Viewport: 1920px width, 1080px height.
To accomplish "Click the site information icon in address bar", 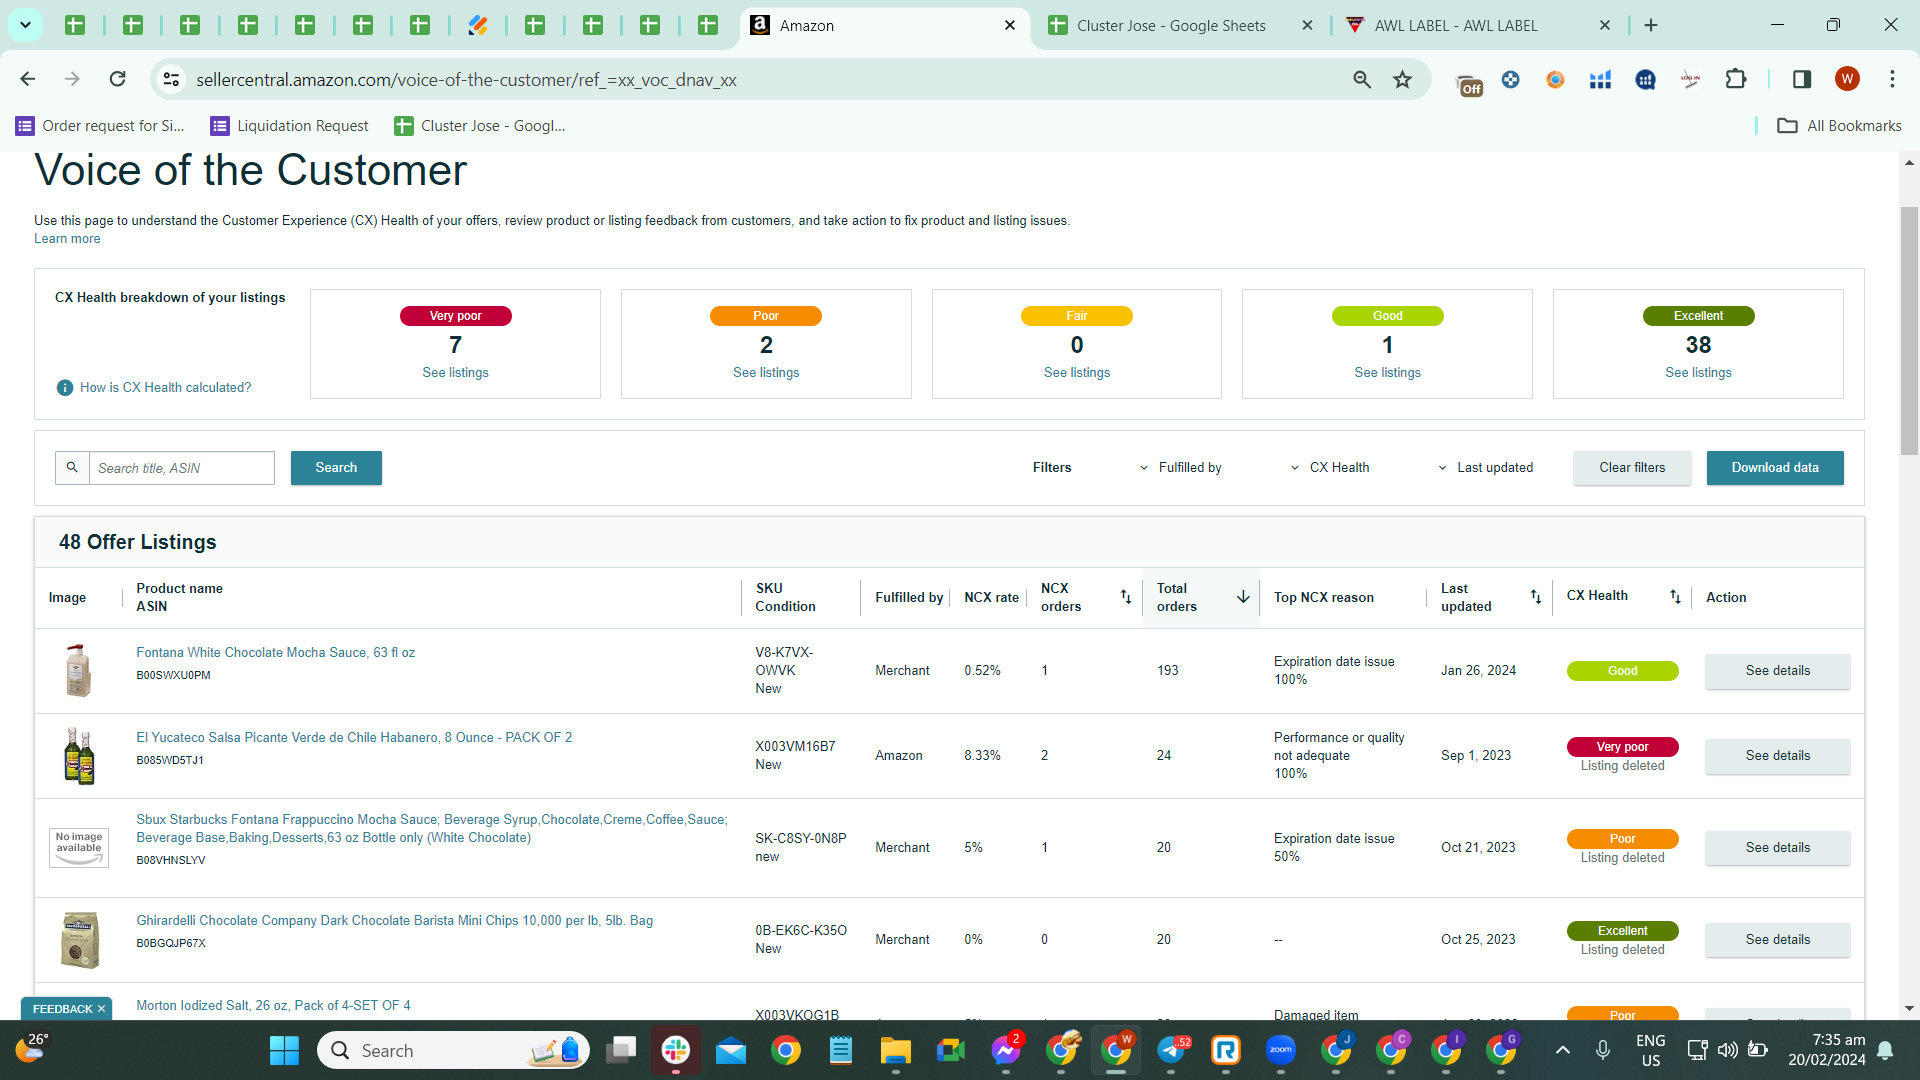I will tap(172, 79).
